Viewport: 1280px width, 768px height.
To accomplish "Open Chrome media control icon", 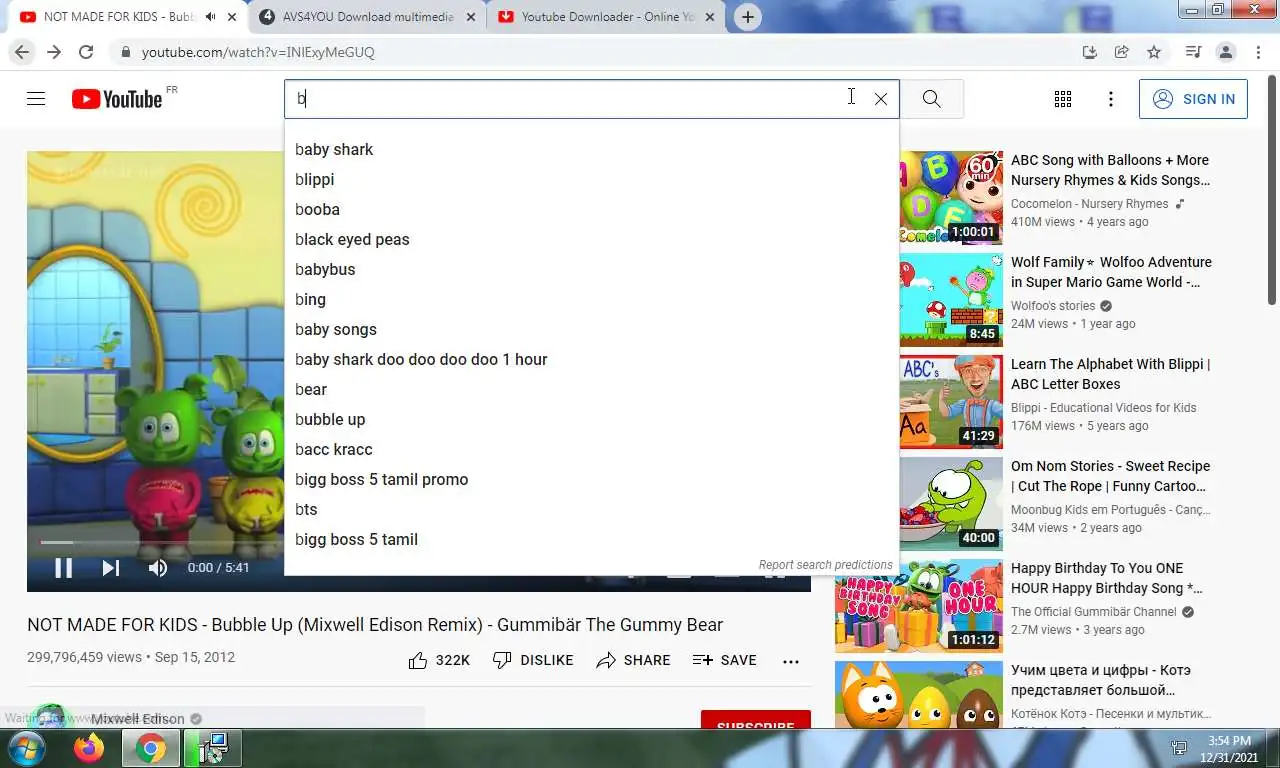I will point(1193,52).
